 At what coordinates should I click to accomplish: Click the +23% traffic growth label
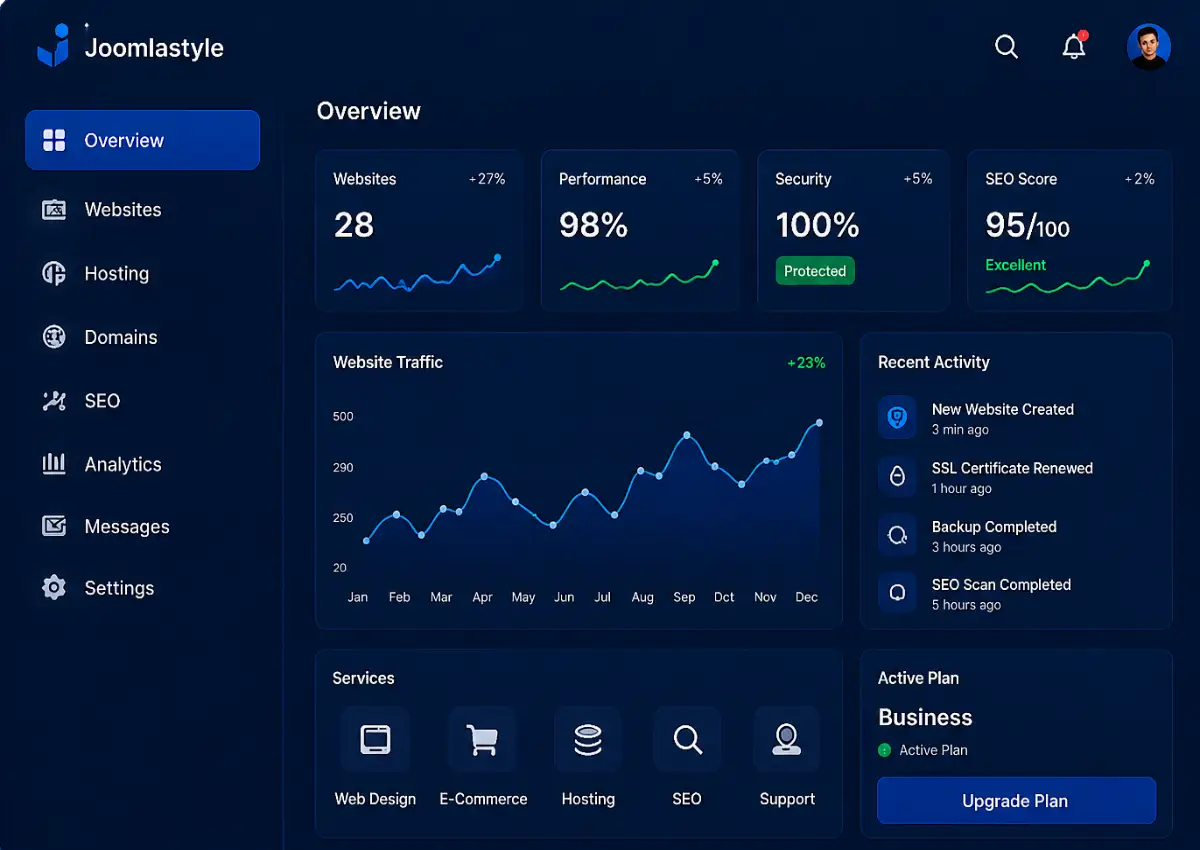coord(806,363)
